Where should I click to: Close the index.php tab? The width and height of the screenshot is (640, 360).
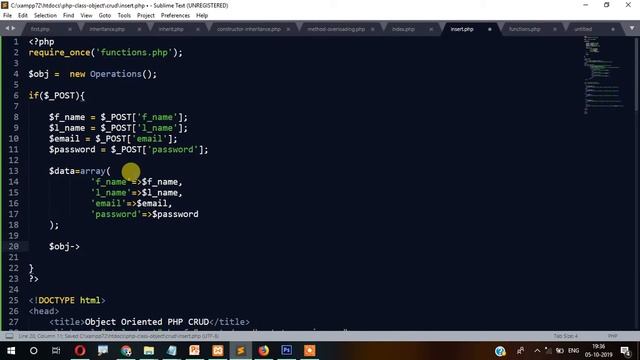[x=431, y=29]
